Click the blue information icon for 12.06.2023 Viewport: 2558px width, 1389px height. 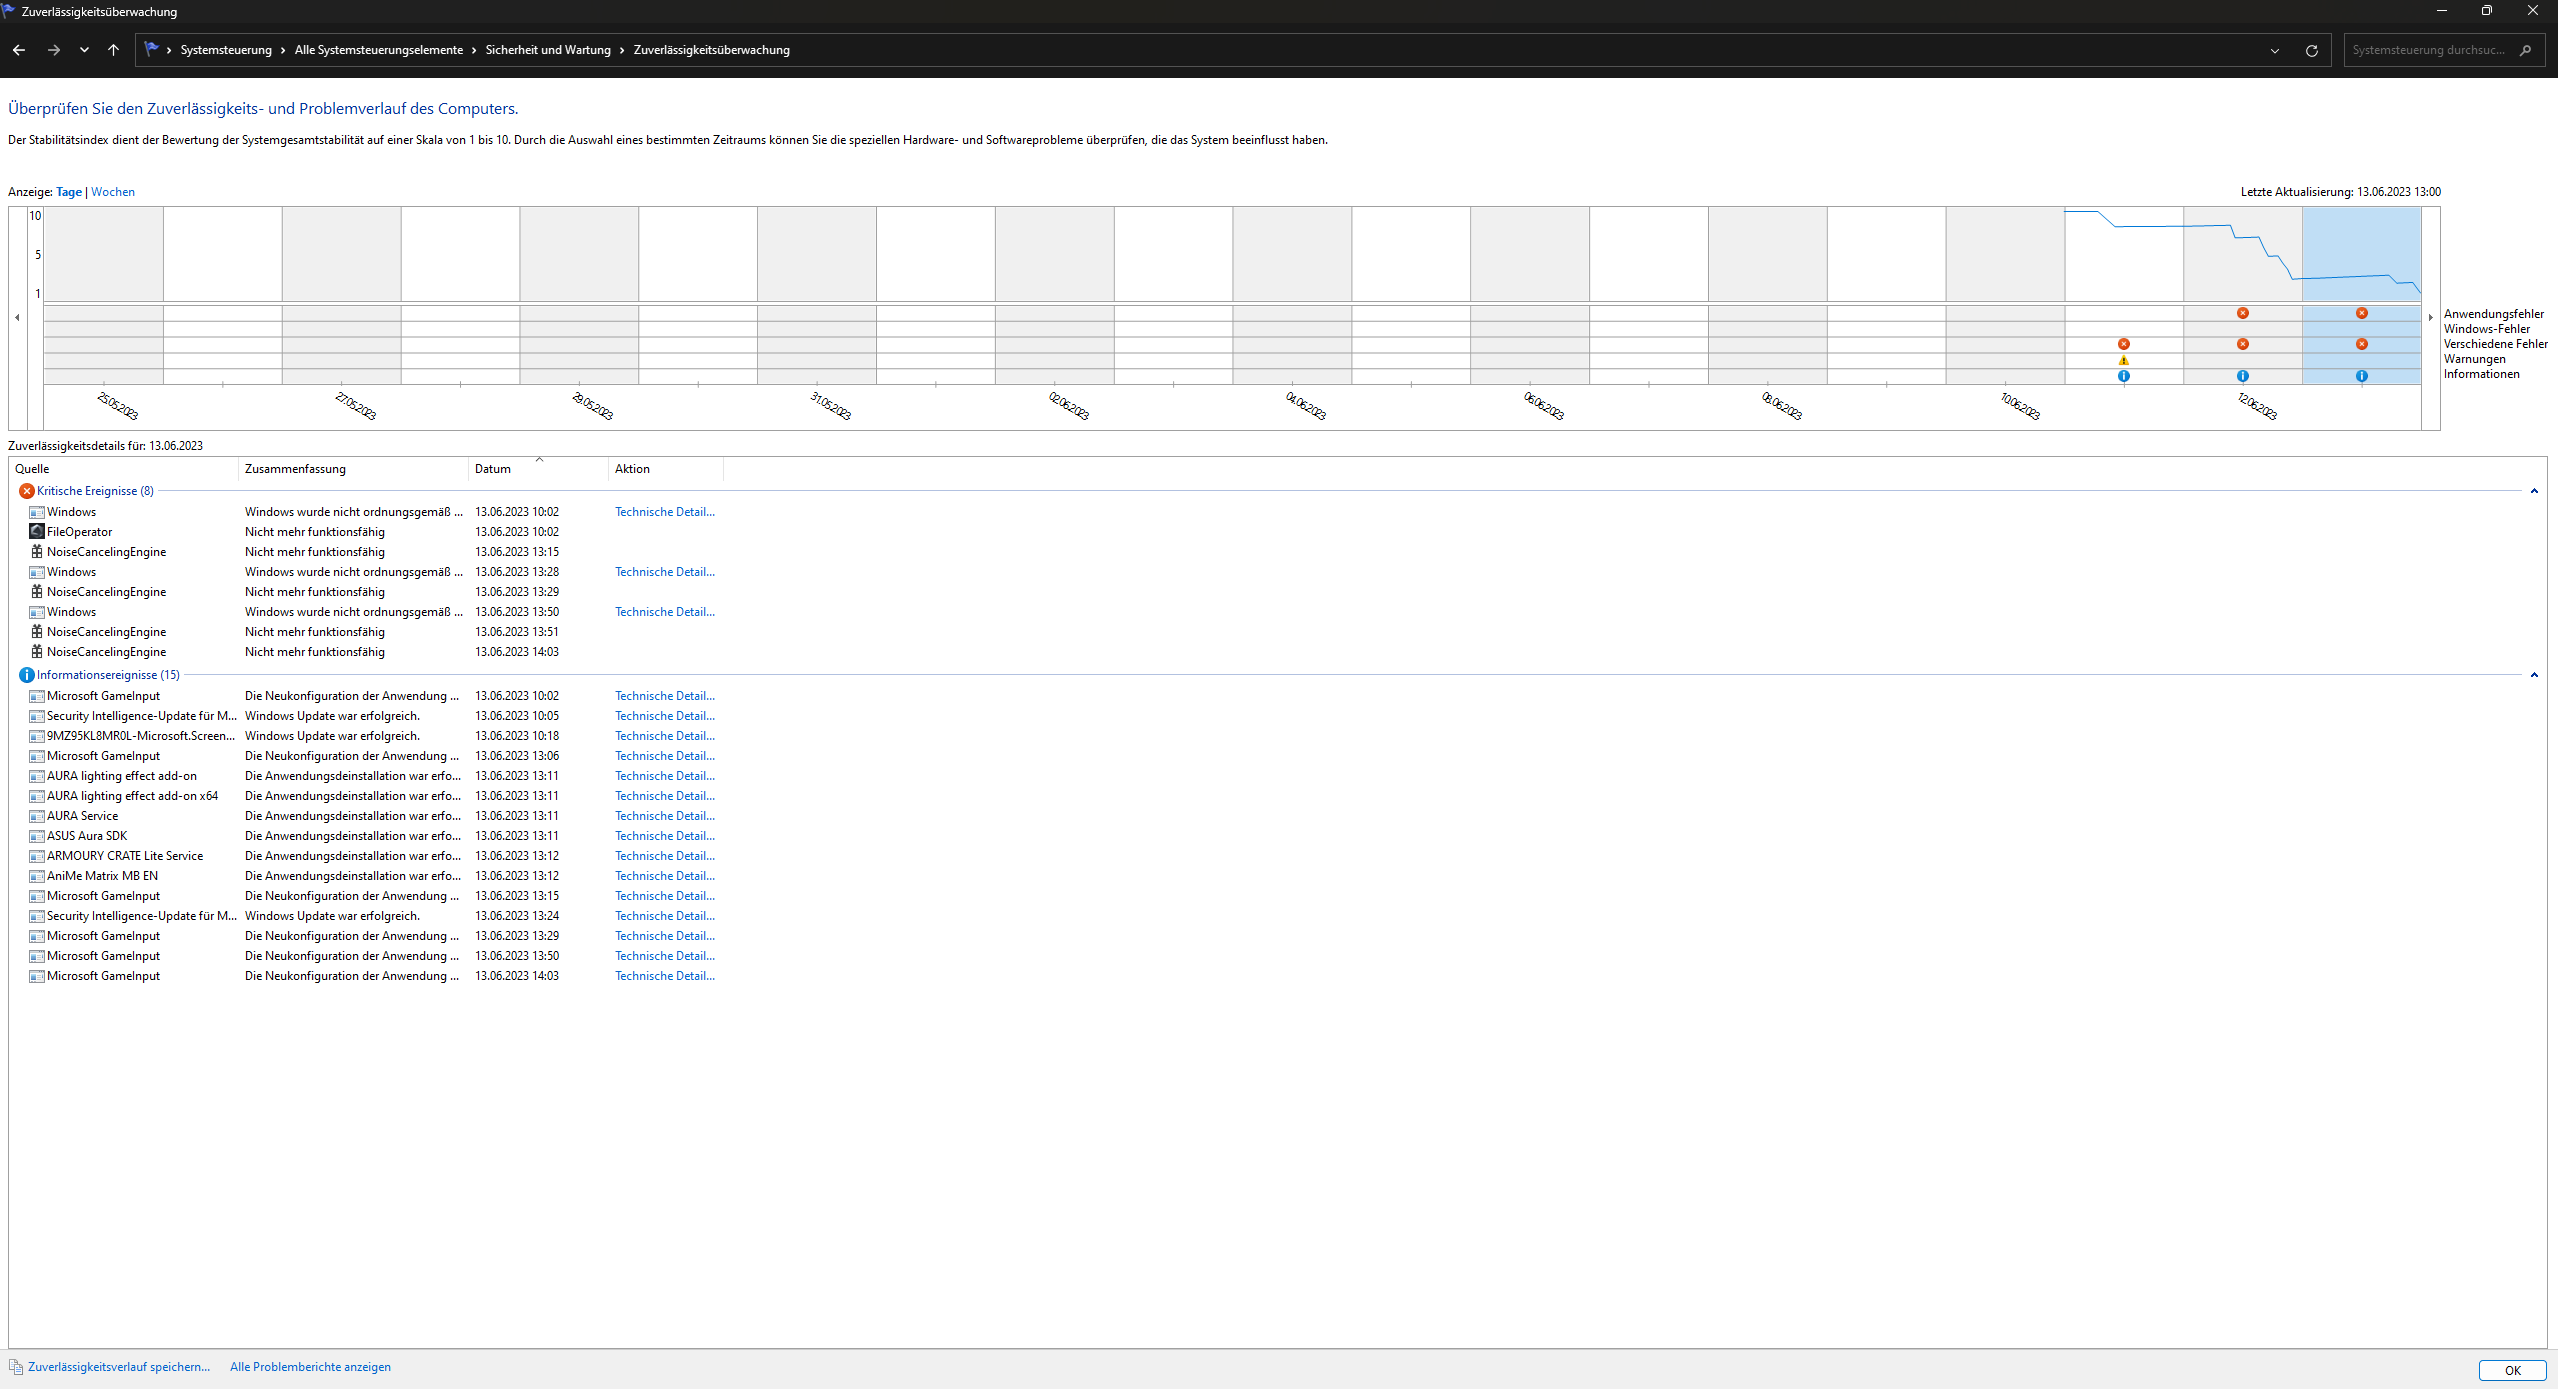(x=2242, y=376)
